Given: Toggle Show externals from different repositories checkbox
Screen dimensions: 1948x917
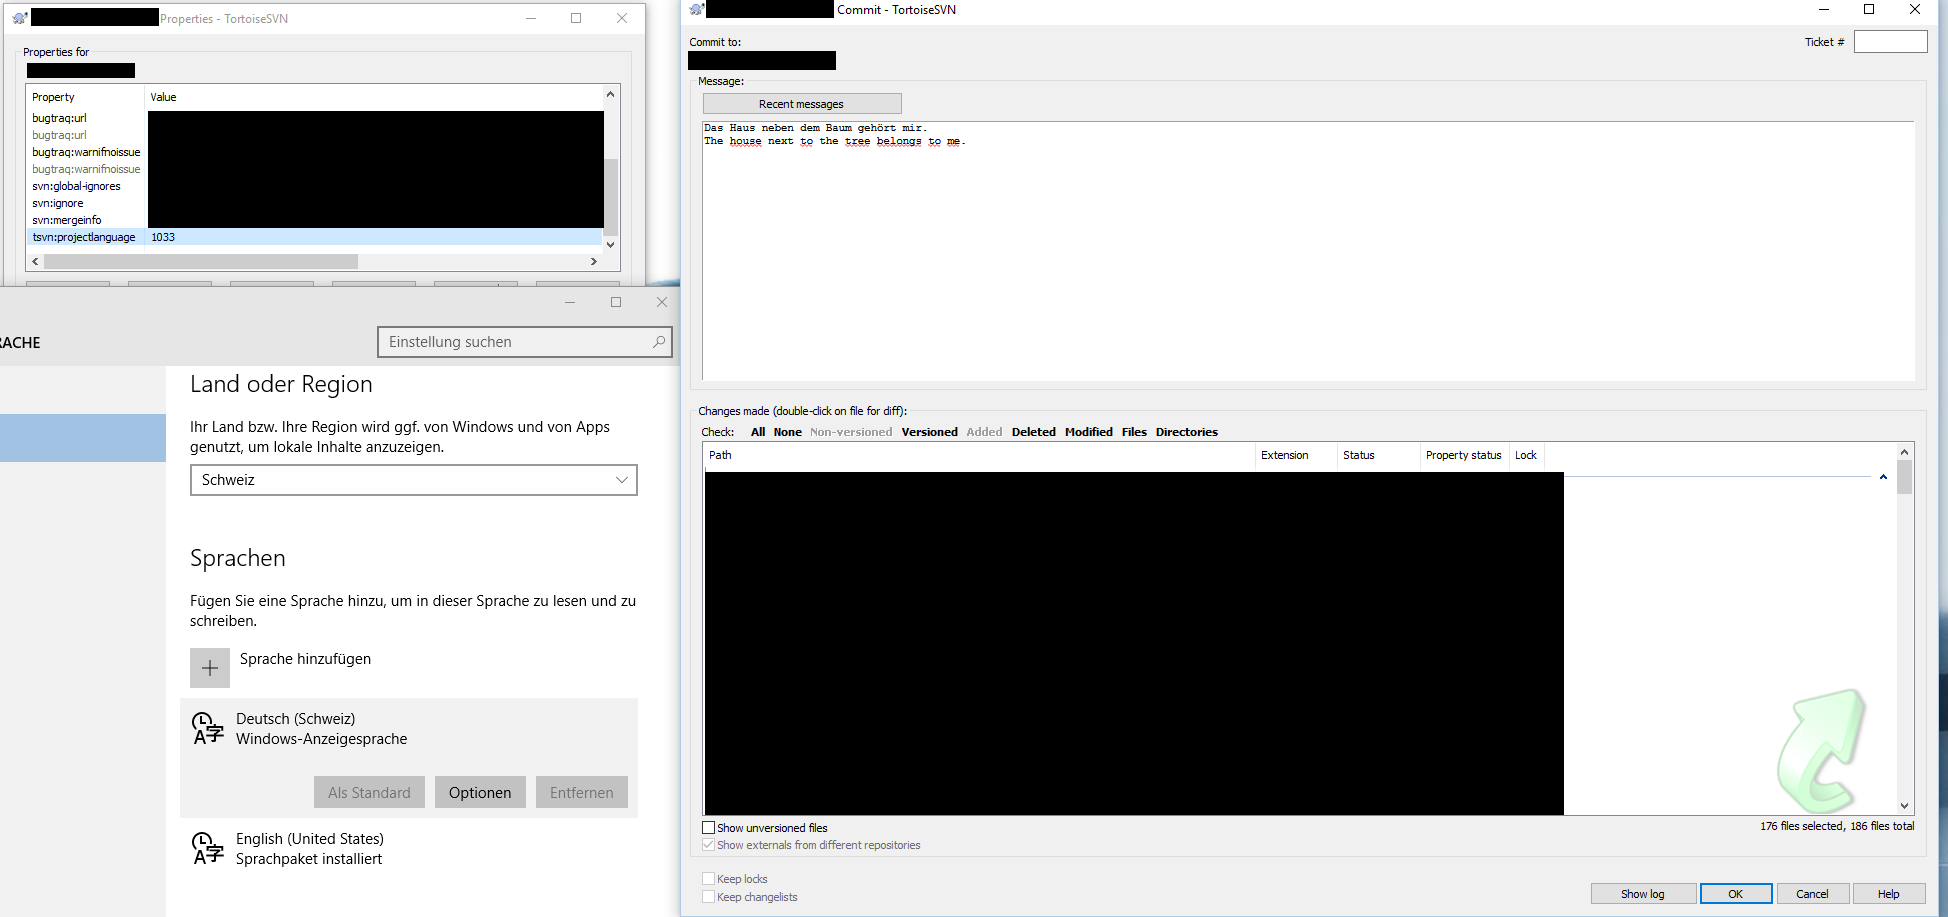Looking at the screenshot, I should [x=709, y=845].
